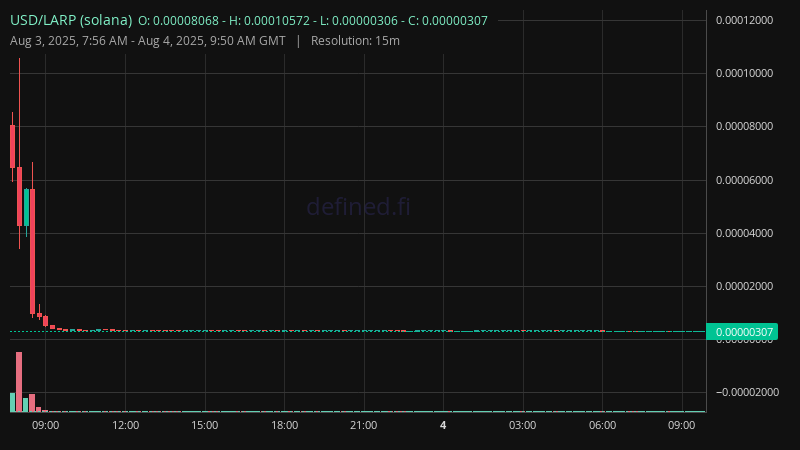Screen dimensions: 800x450
Task: Click the 0.00010000 price axis label
Action: [744, 73]
